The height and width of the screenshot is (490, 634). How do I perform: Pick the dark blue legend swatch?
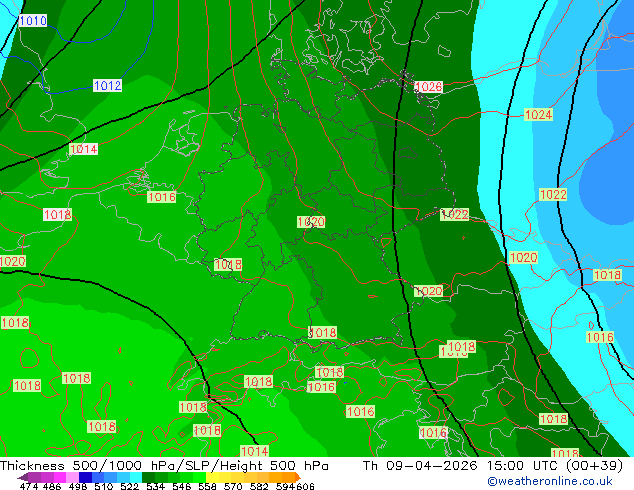point(85,477)
